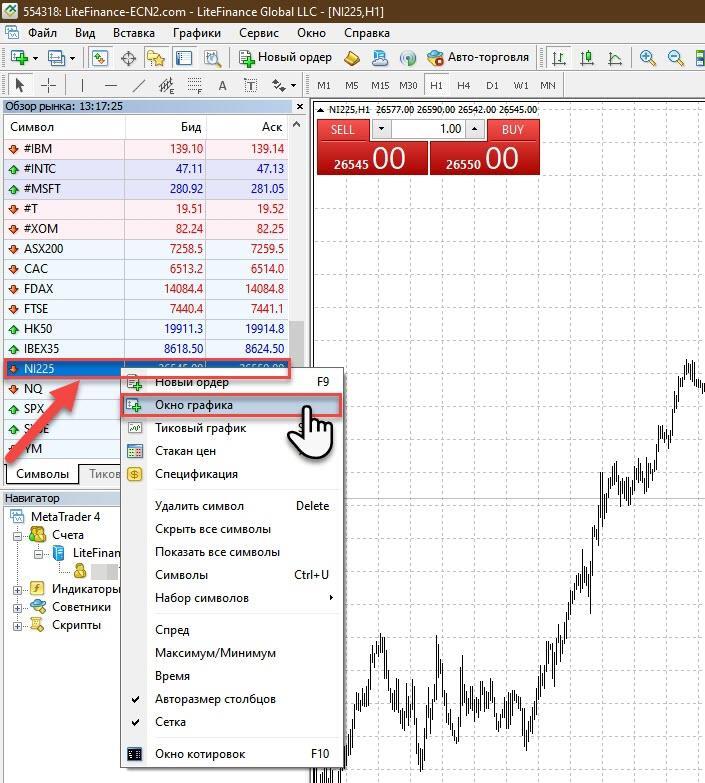Select the #MSFT symbol row
Image resolution: width=705 pixels, height=783 pixels.
coord(146,189)
